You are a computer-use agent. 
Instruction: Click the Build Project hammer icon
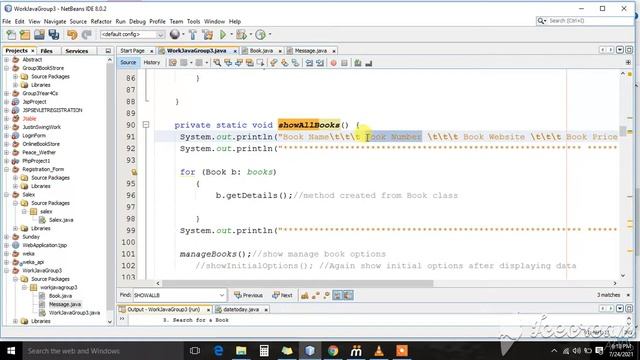point(193,35)
